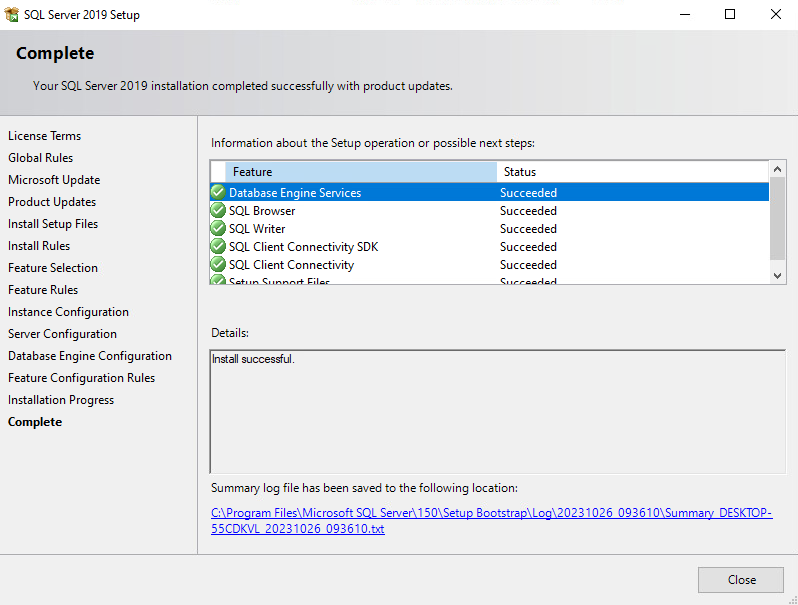Click inside the Details text box
Viewport: 798px width, 605px height.
[497, 412]
